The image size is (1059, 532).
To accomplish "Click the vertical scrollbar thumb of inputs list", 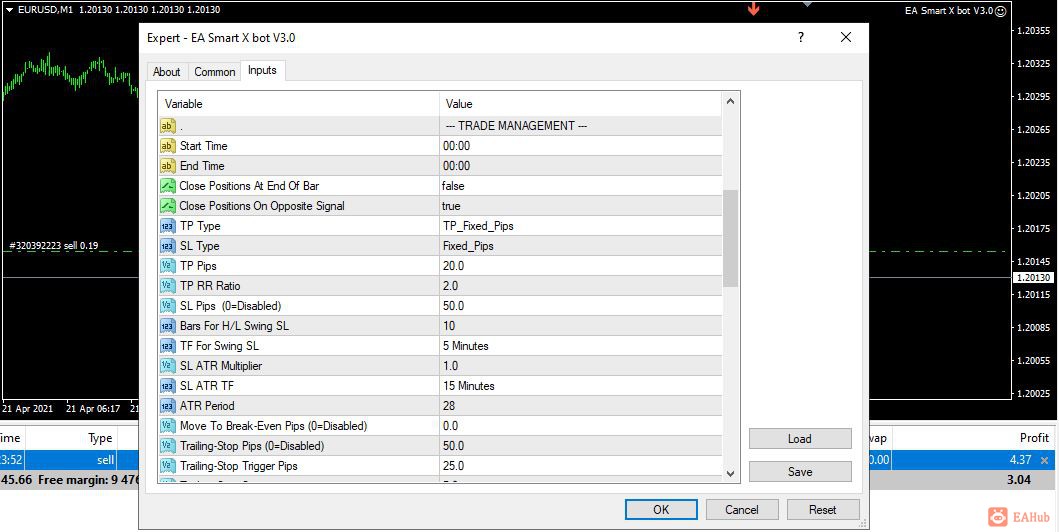I will click(730, 238).
